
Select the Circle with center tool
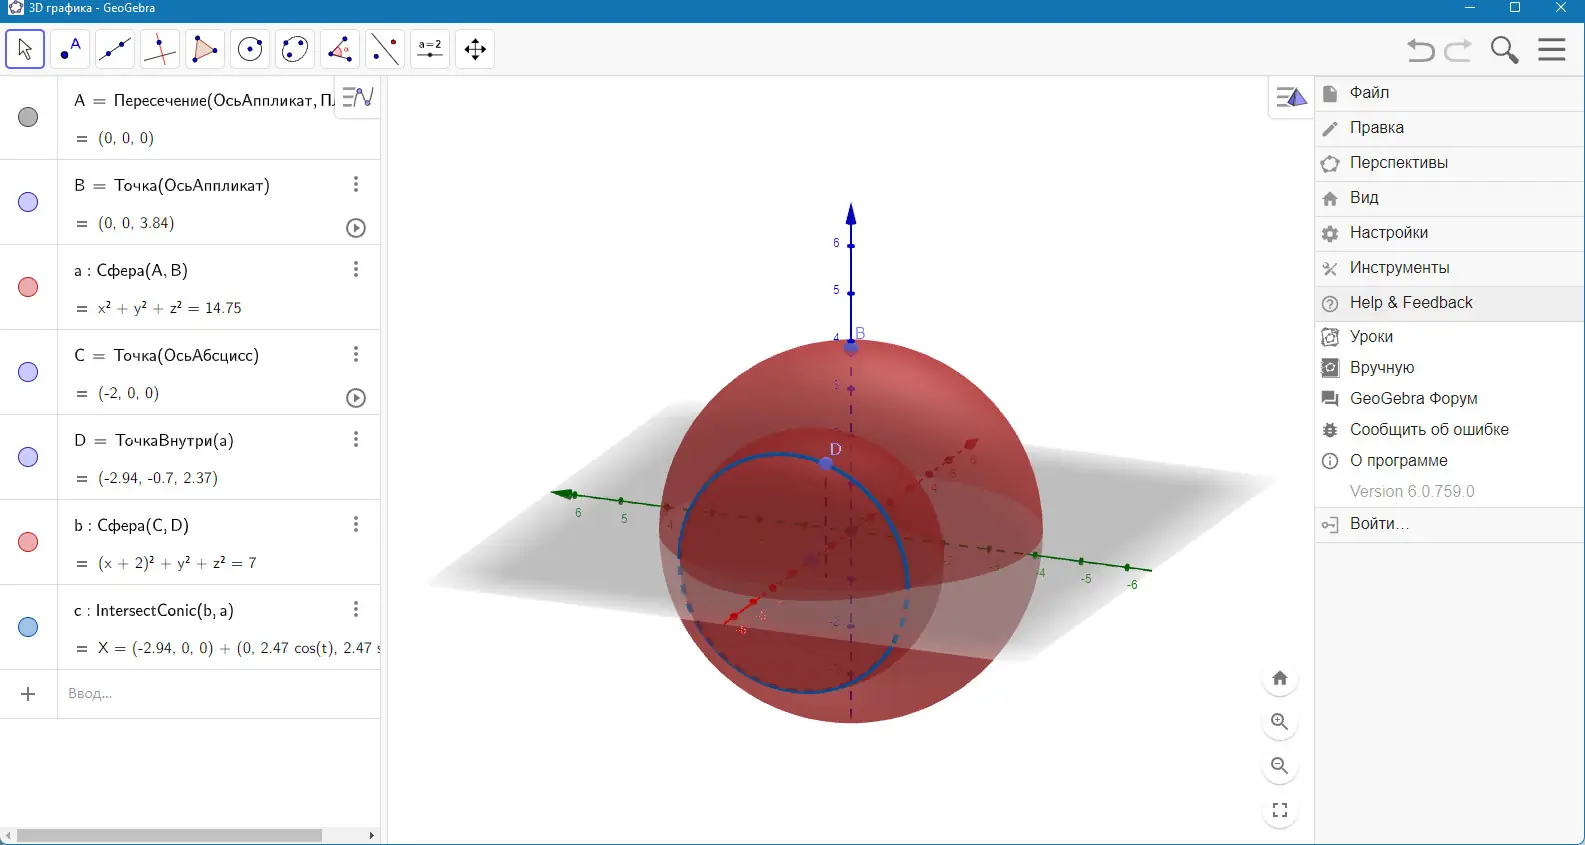[x=250, y=49]
